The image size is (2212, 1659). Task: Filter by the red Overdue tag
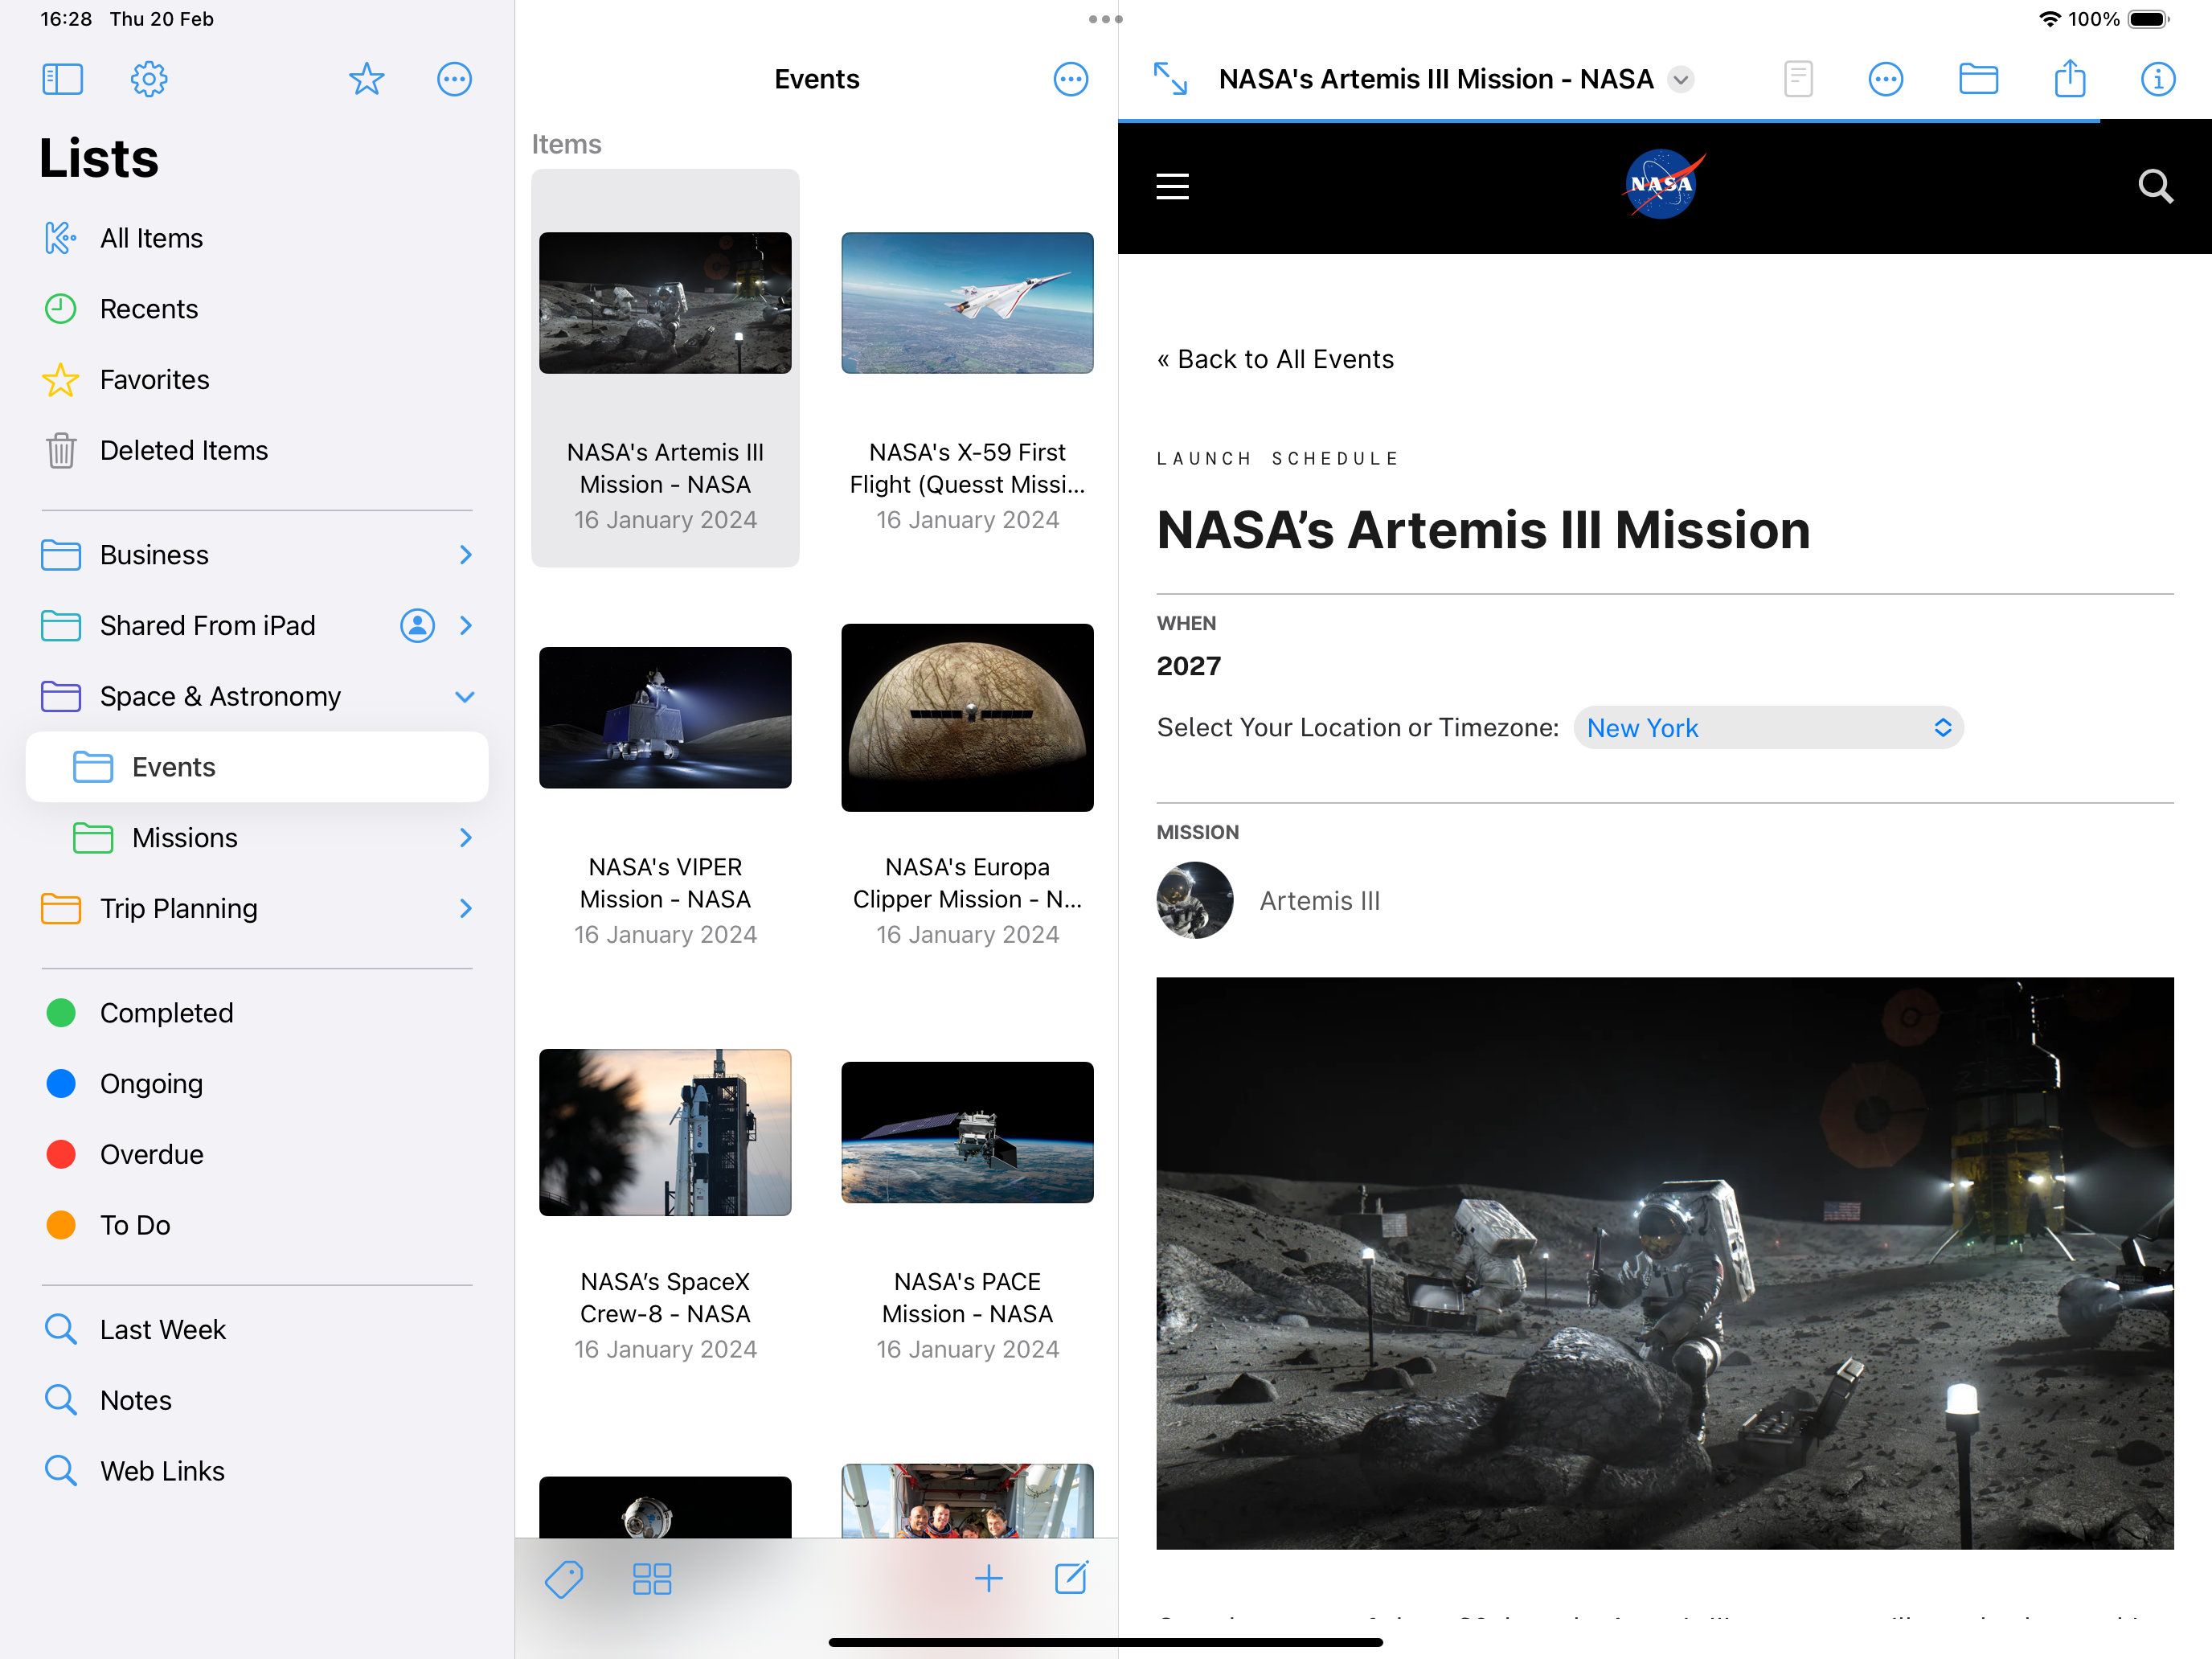coord(256,1154)
